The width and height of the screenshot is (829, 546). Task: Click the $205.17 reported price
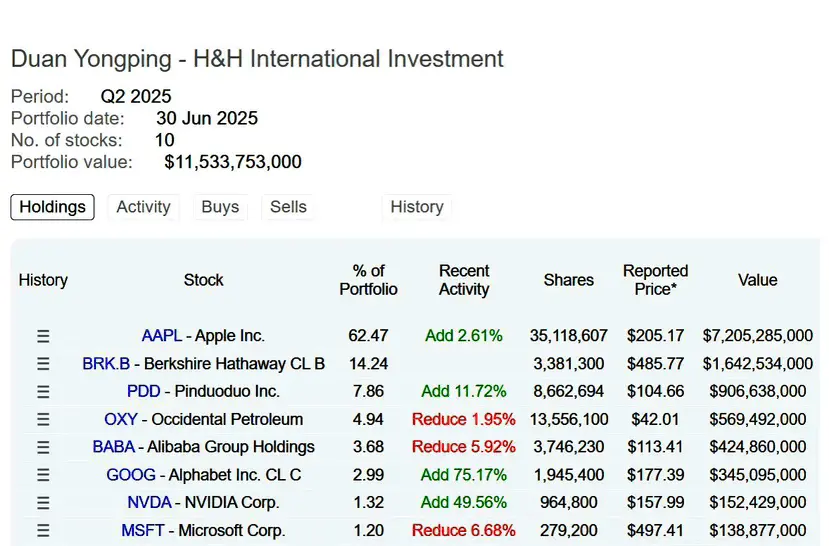pos(655,336)
